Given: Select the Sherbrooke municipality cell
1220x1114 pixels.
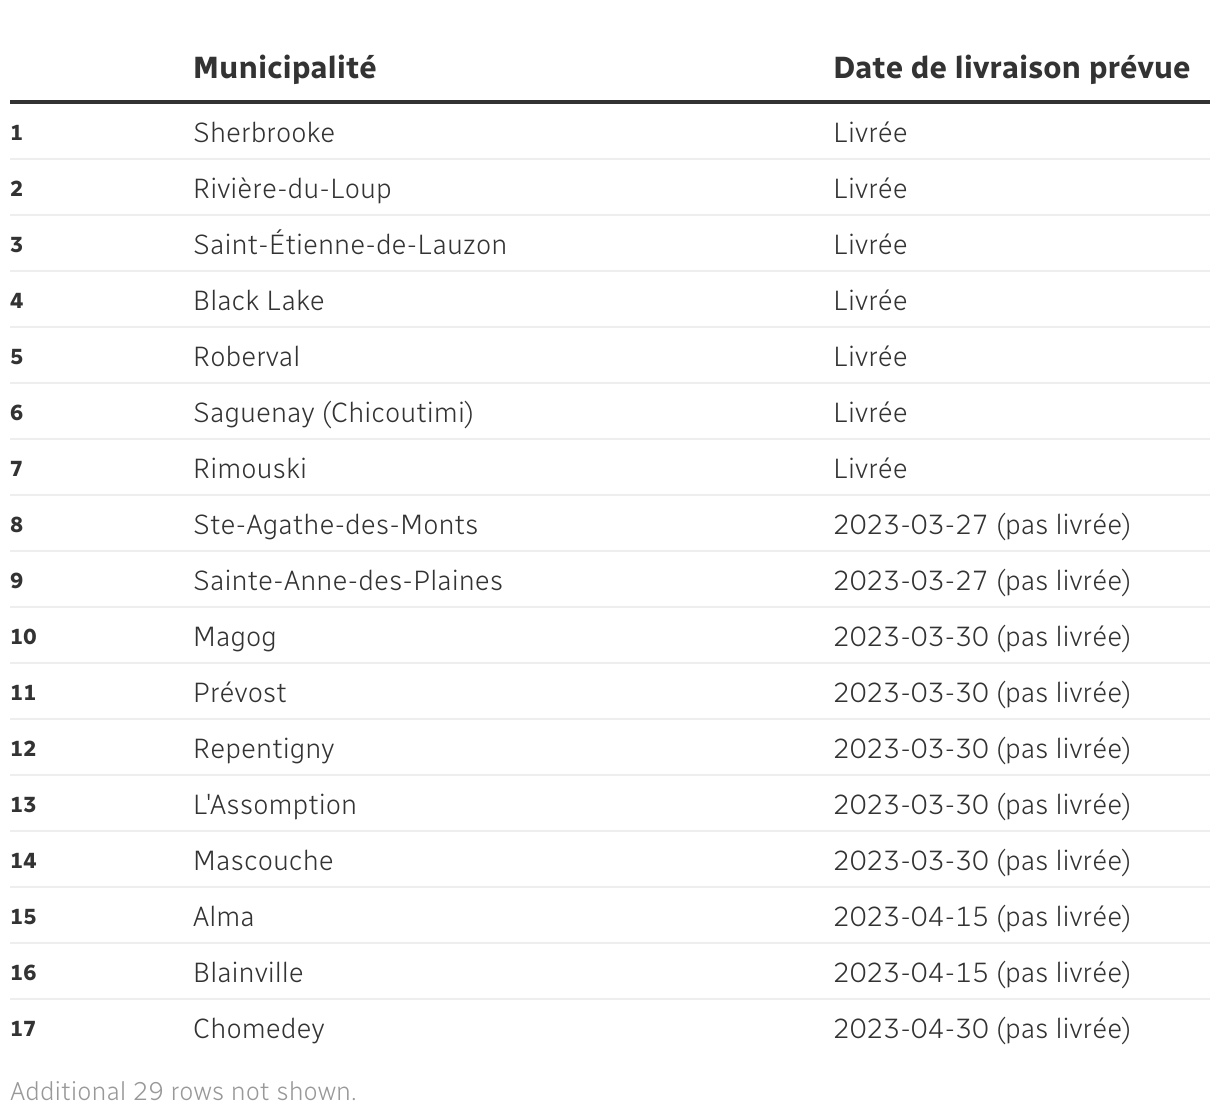Looking at the screenshot, I should point(264,133).
